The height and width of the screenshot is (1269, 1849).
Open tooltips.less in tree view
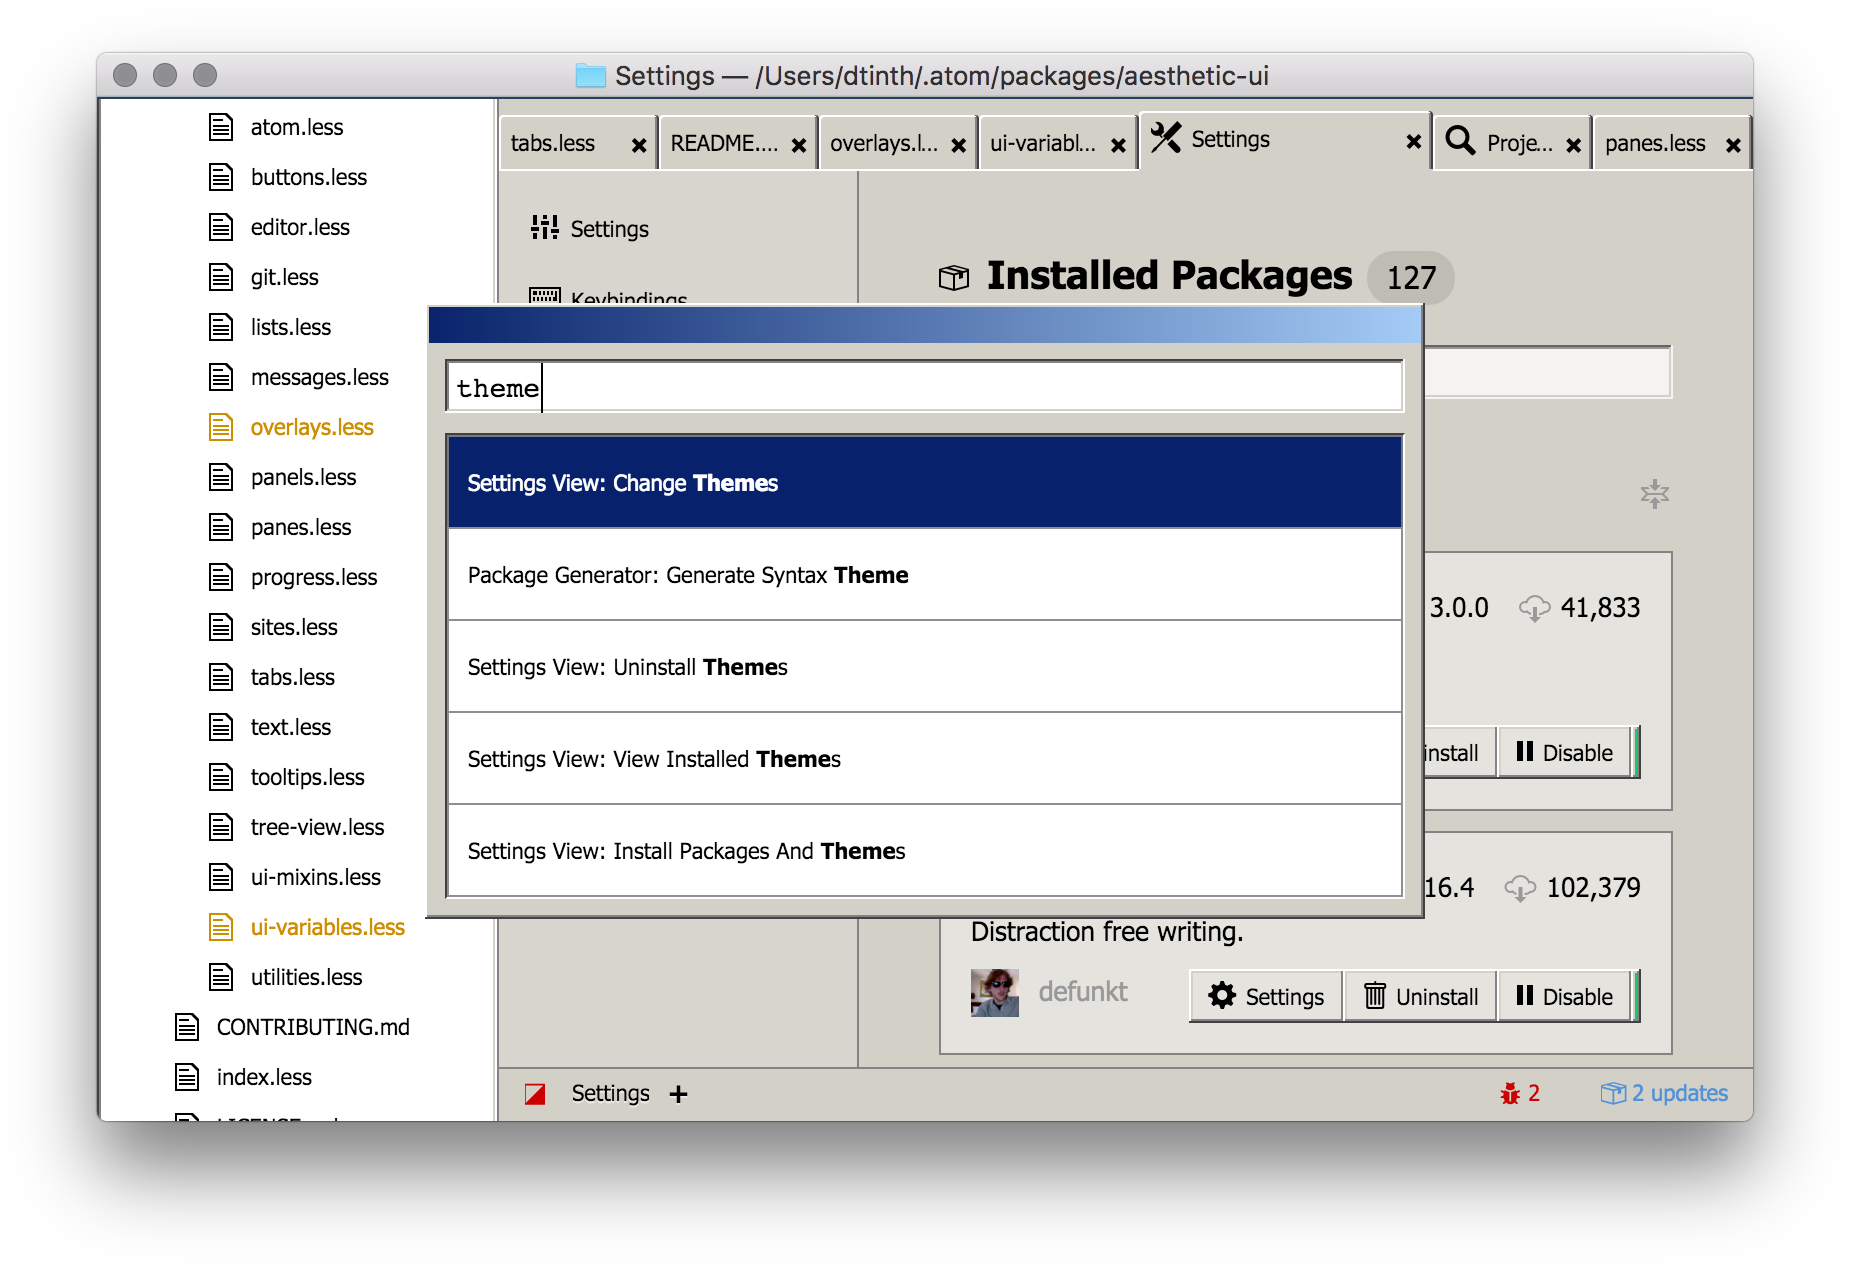[307, 777]
